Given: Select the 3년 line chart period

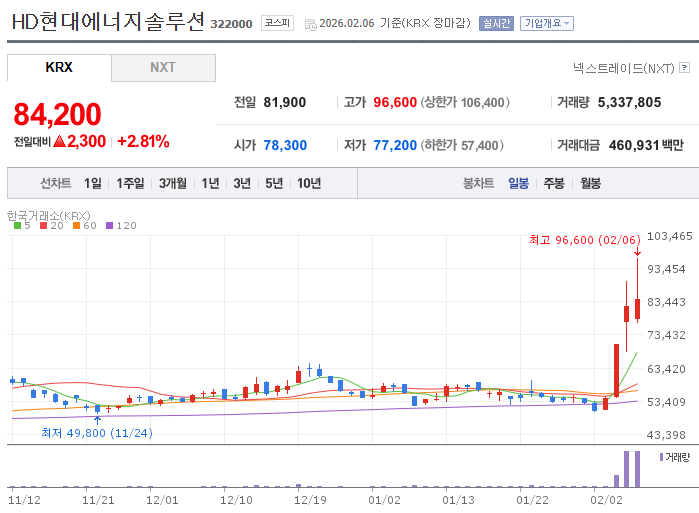Looking at the screenshot, I should [242, 183].
